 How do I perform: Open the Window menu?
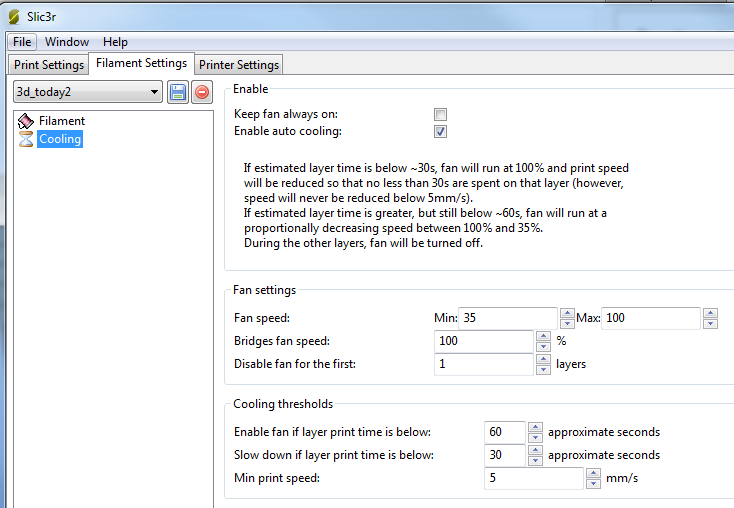(67, 42)
